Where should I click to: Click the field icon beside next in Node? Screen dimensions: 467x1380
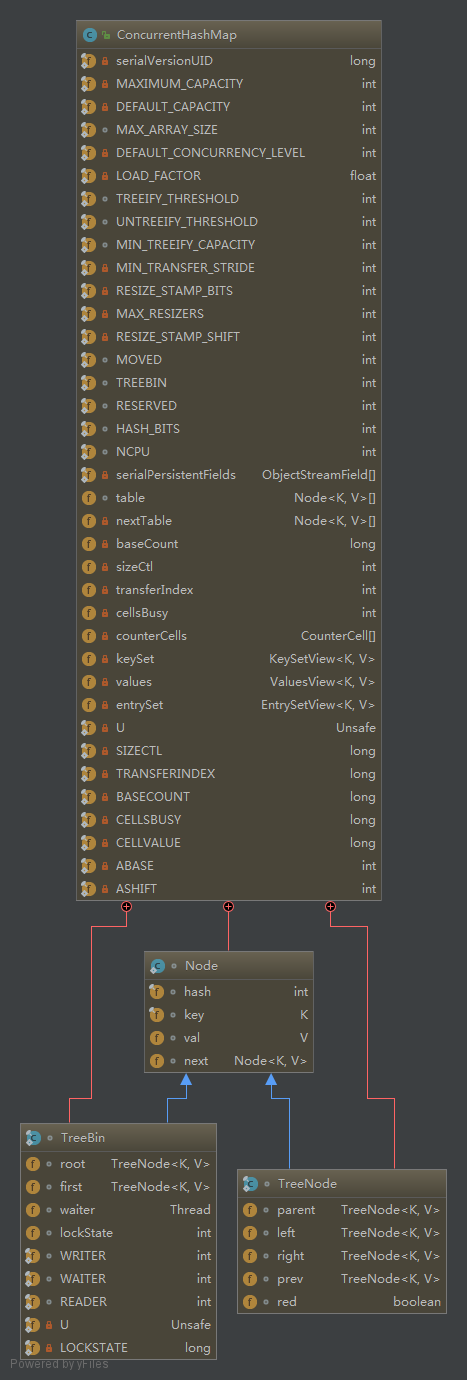[156, 1061]
